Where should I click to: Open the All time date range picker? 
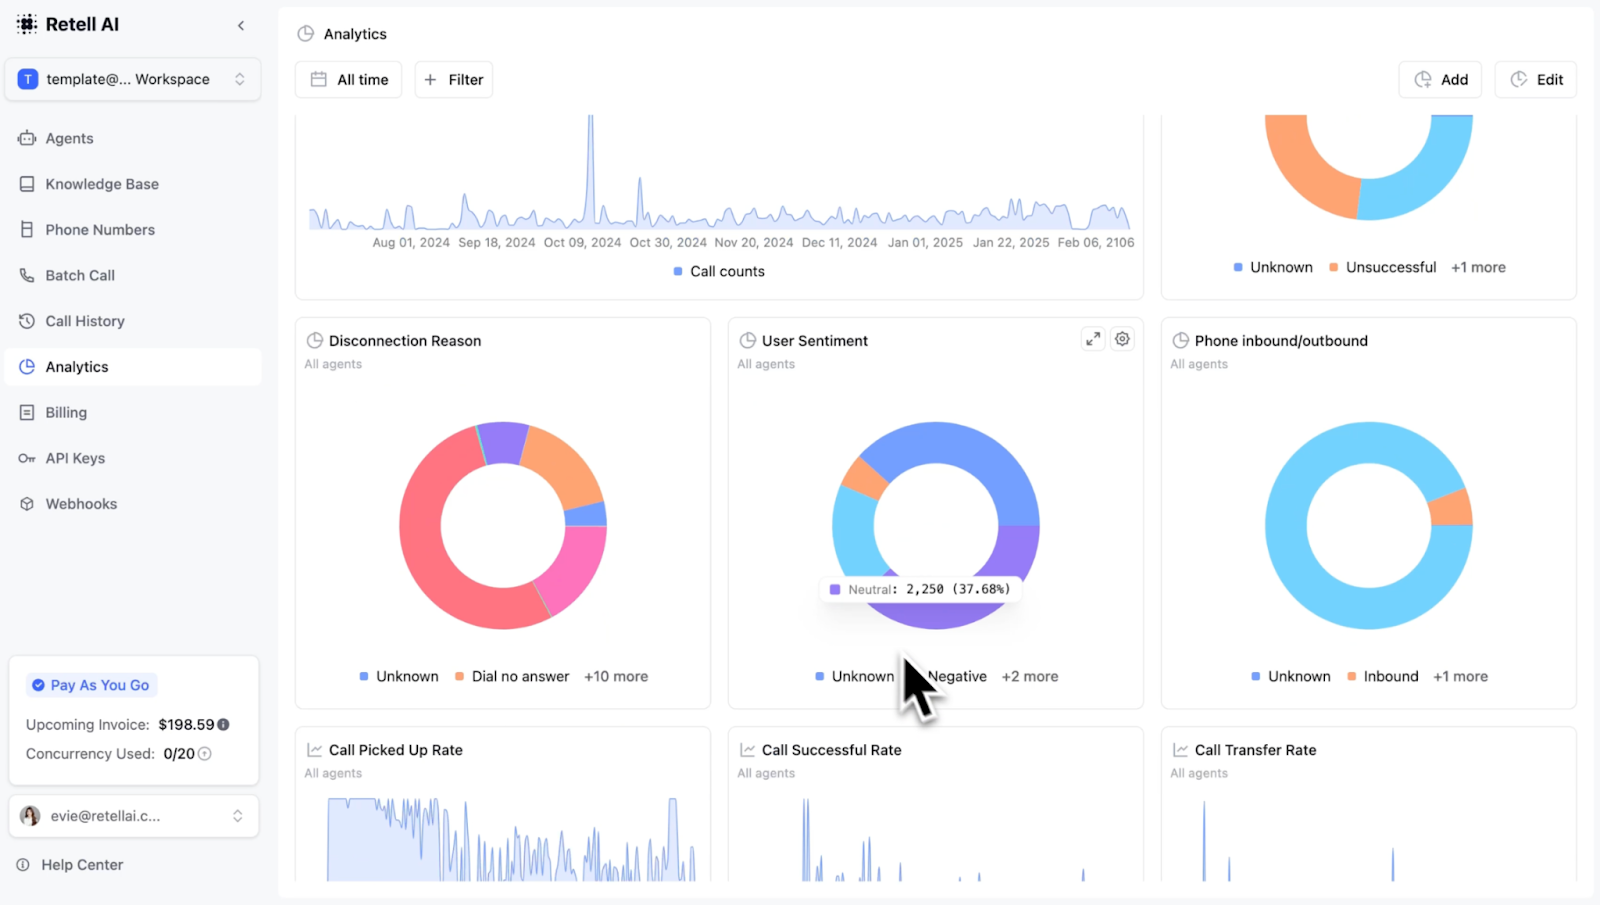348,80
